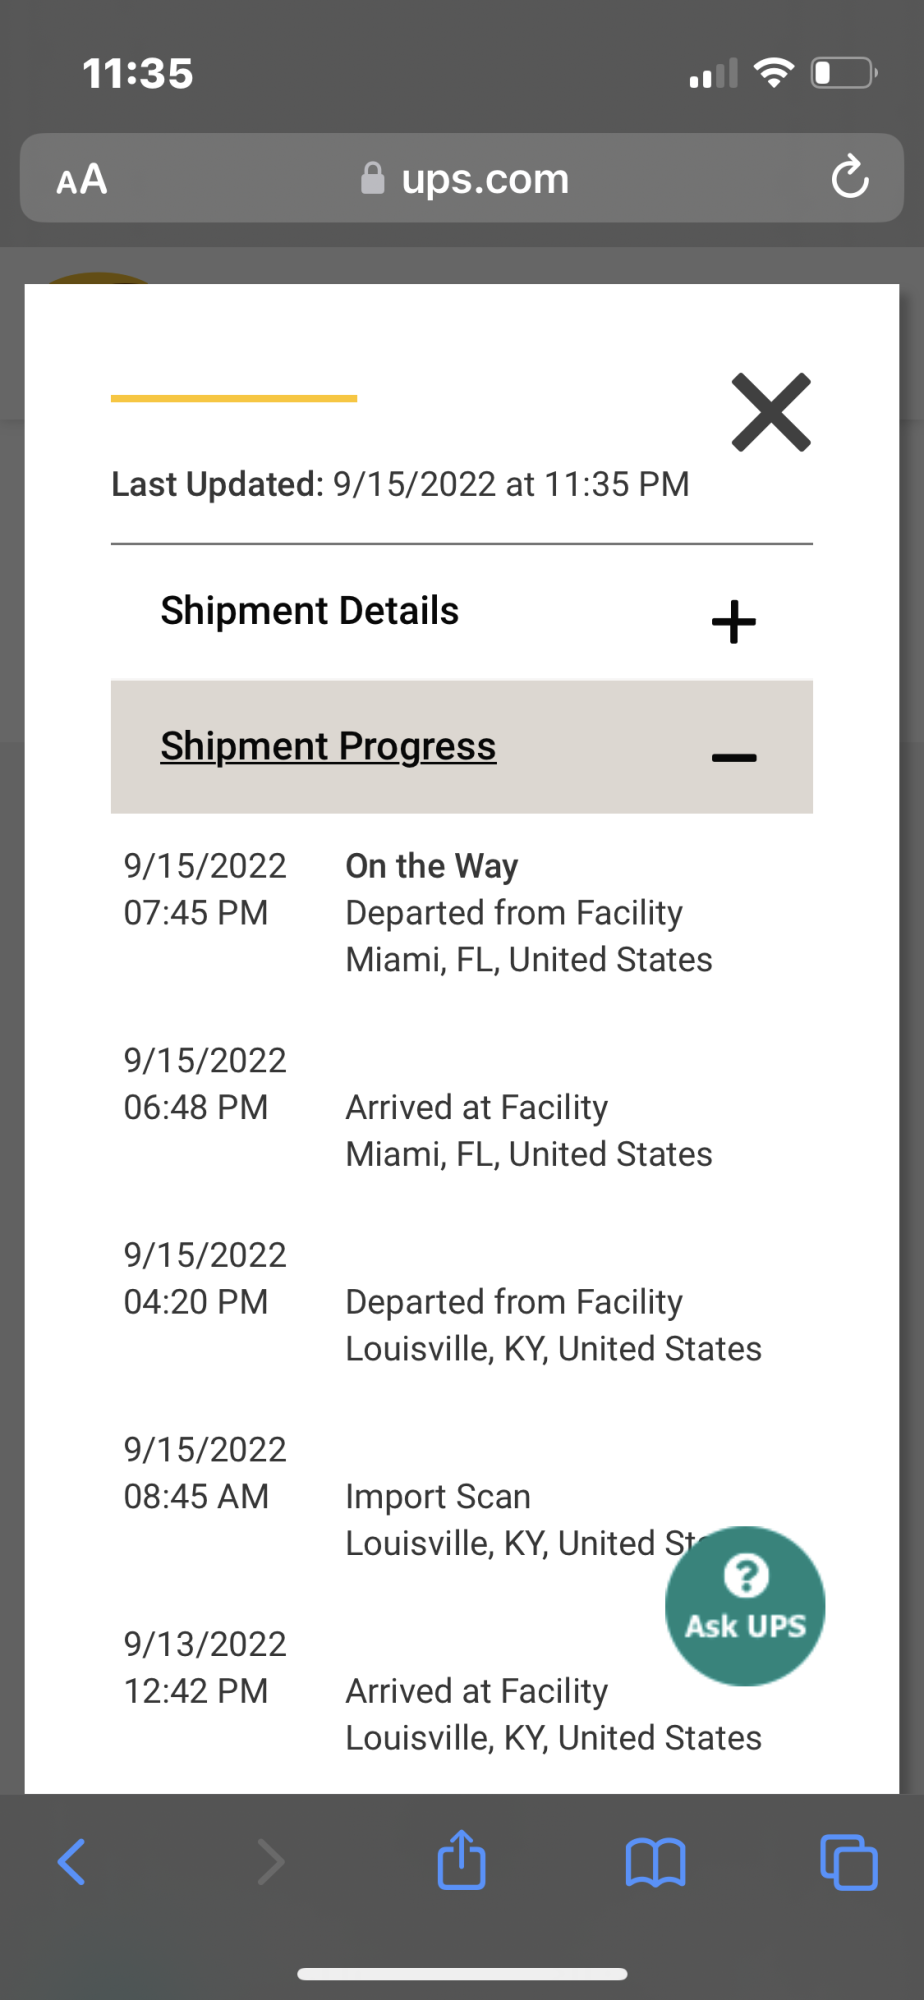The width and height of the screenshot is (924, 2000).
Task: Tap the 11:35 status bar clock
Action: [138, 73]
